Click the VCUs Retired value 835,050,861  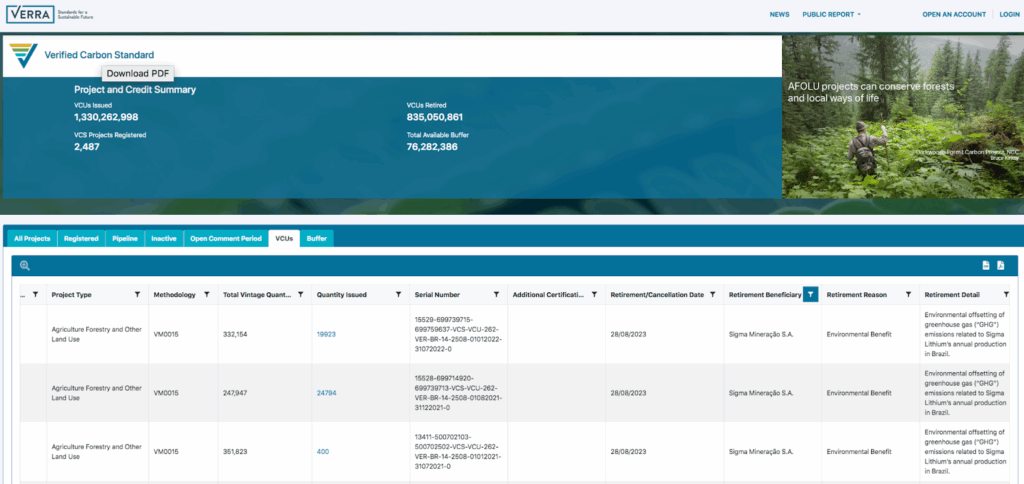[434, 118]
